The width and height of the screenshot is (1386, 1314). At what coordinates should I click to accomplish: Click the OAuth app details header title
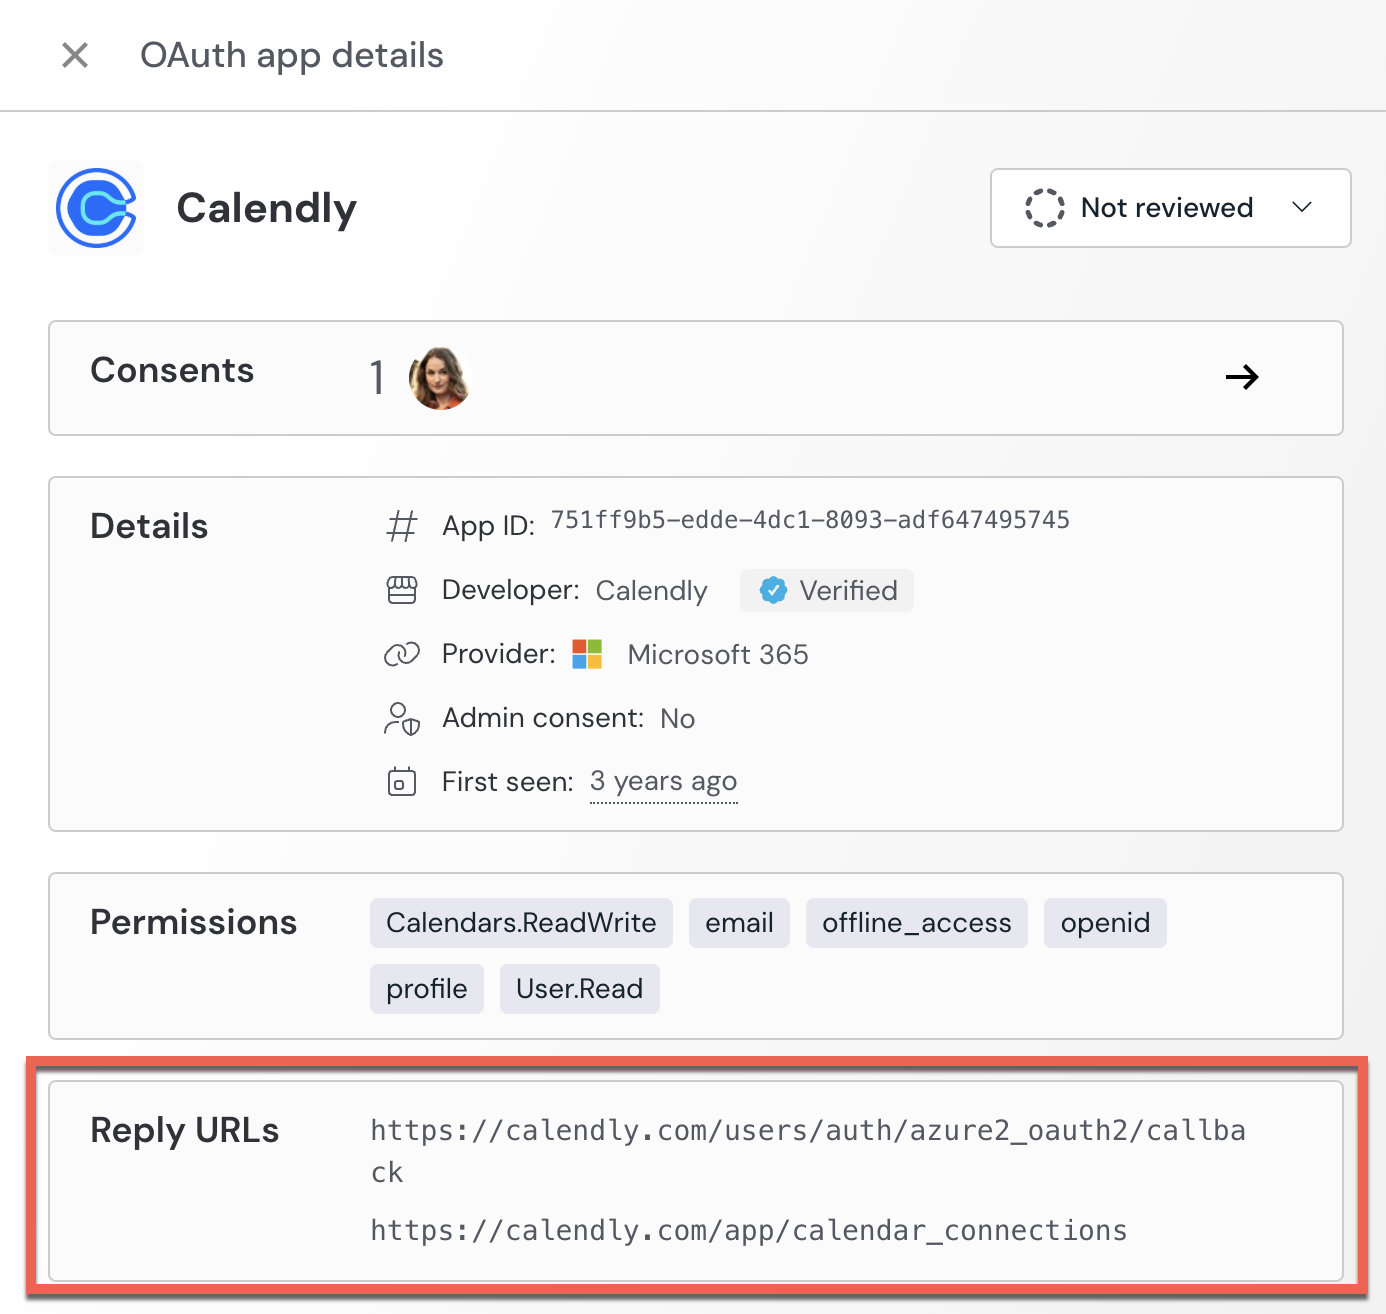(292, 55)
